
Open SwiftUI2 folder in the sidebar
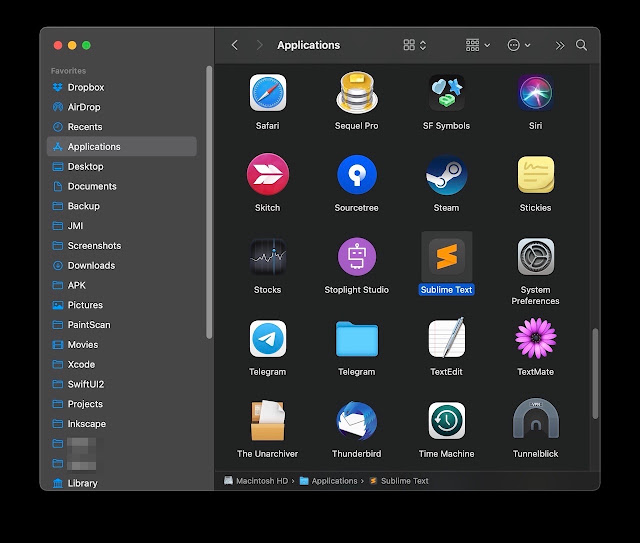click(x=122, y=384)
